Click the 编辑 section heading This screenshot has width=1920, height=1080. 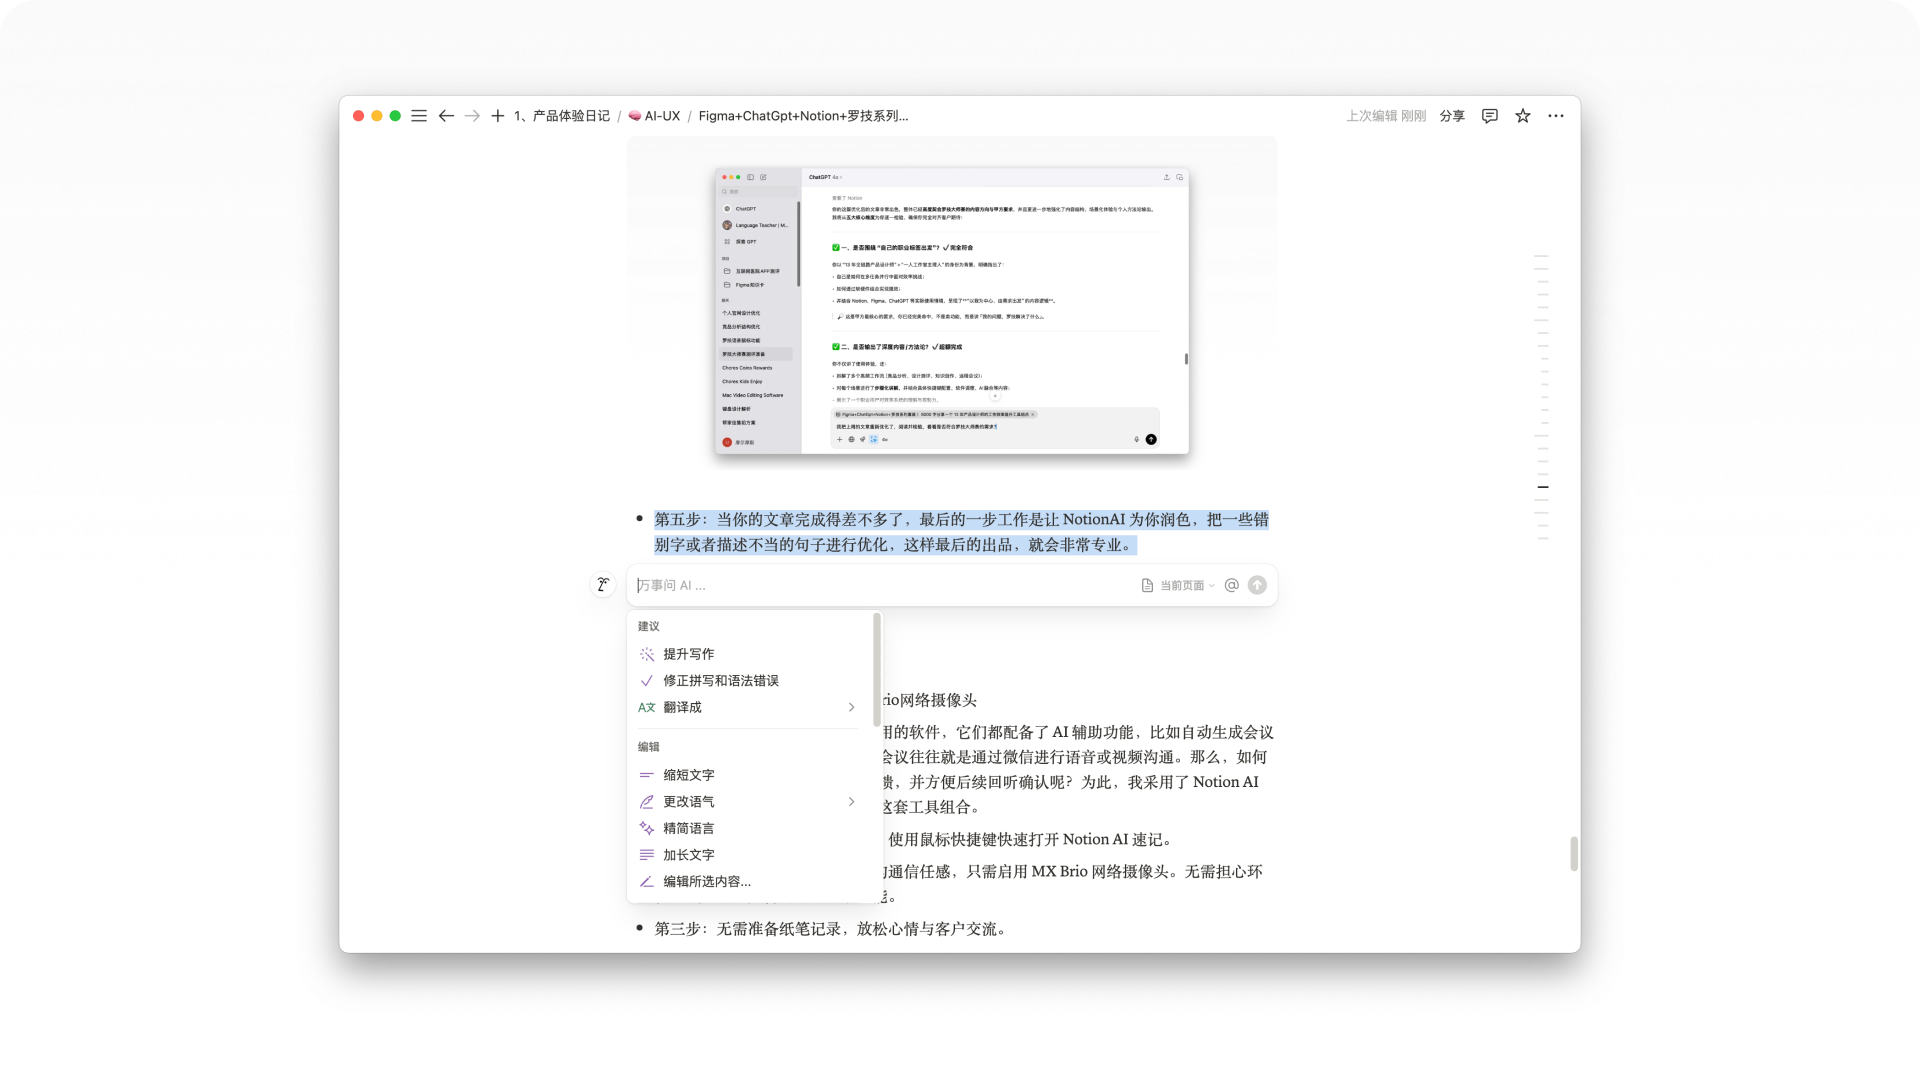[649, 747]
